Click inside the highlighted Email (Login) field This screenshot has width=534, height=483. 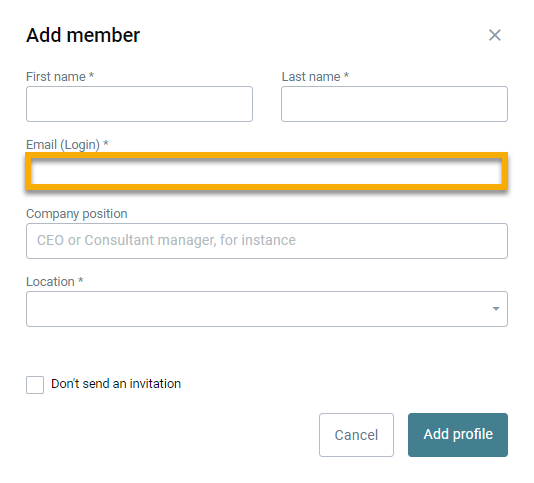[x=267, y=171]
